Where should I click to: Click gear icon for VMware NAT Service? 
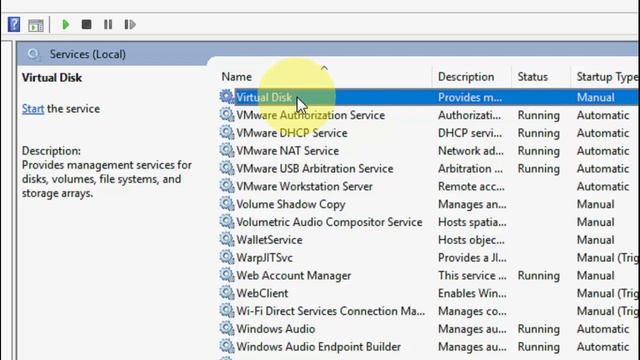[x=227, y=150]
